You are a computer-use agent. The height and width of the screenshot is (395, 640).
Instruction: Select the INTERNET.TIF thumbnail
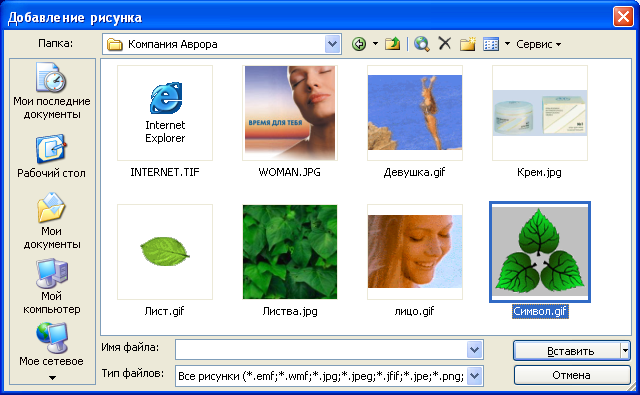coord(165,113)
